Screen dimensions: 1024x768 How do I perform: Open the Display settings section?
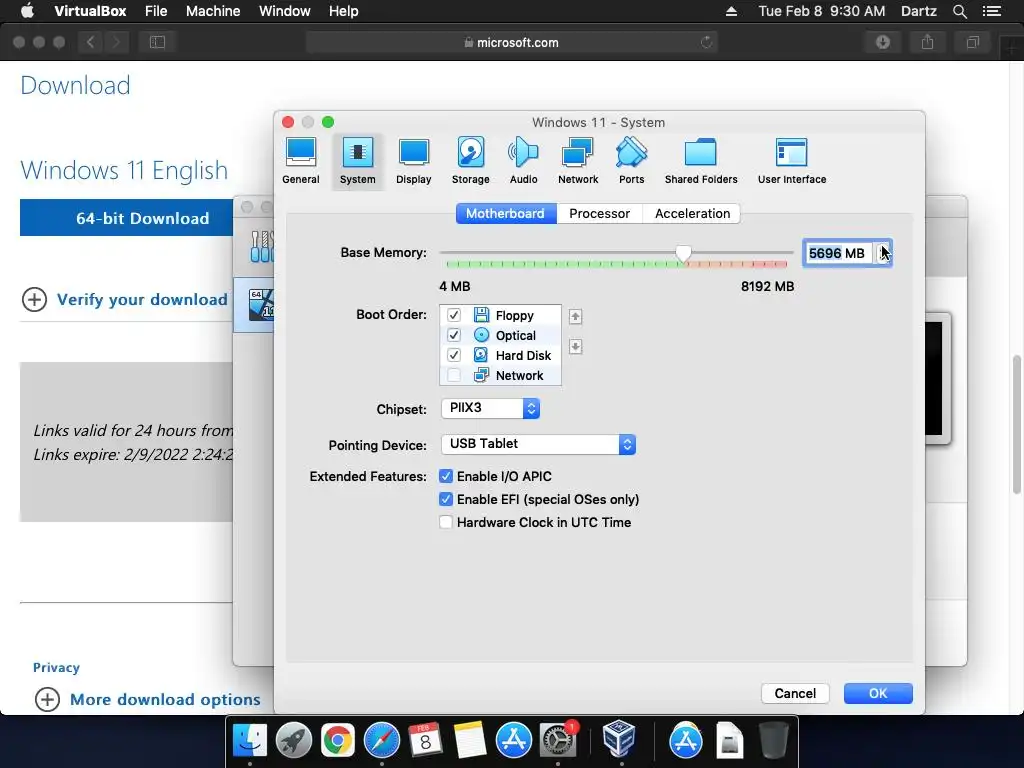(413, 161)
